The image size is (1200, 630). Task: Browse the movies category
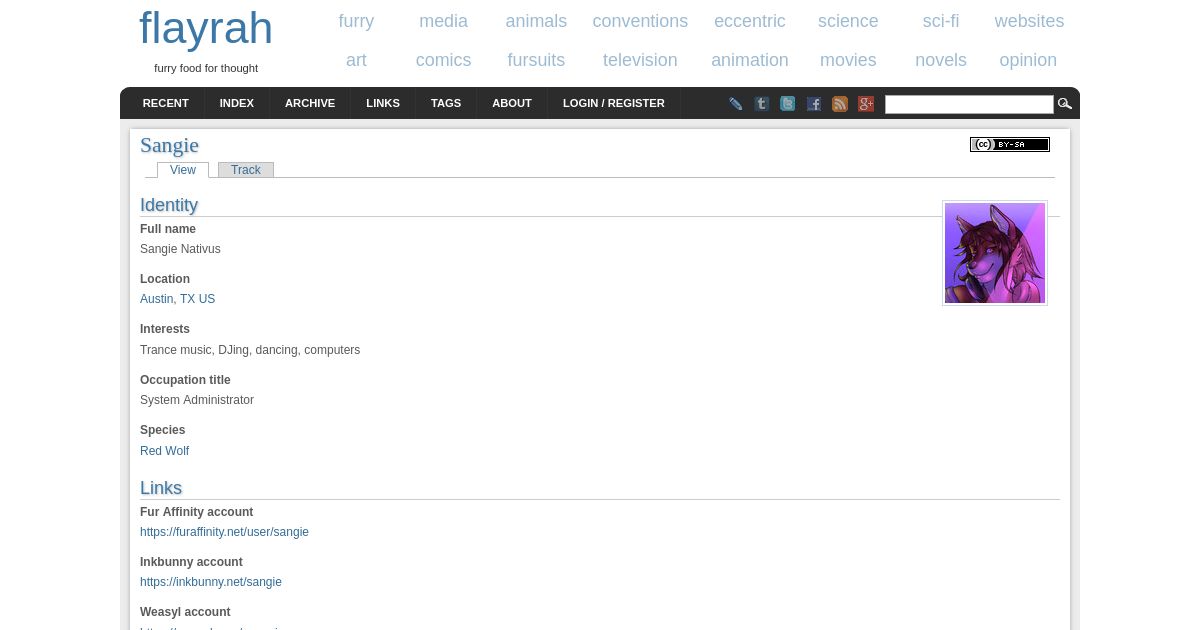[x=848, y=60]
